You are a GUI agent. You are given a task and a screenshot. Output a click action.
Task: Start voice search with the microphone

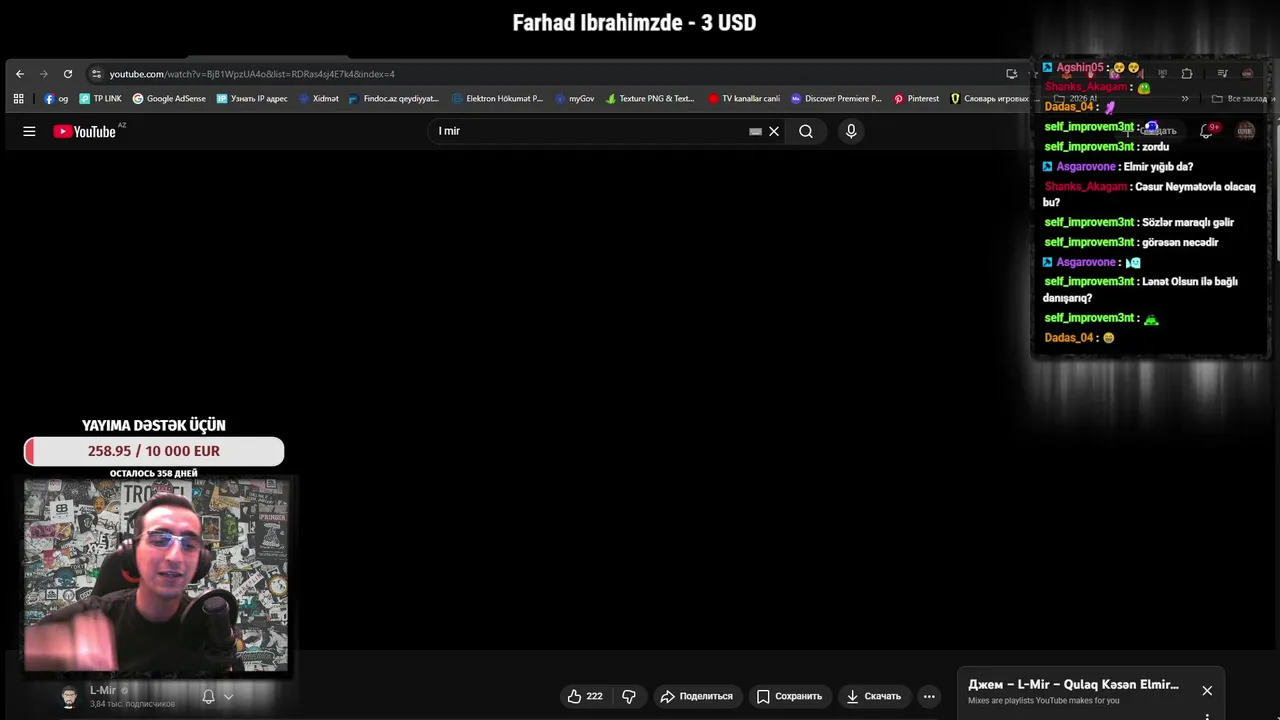pyautogui.click(x=851, y=131)
